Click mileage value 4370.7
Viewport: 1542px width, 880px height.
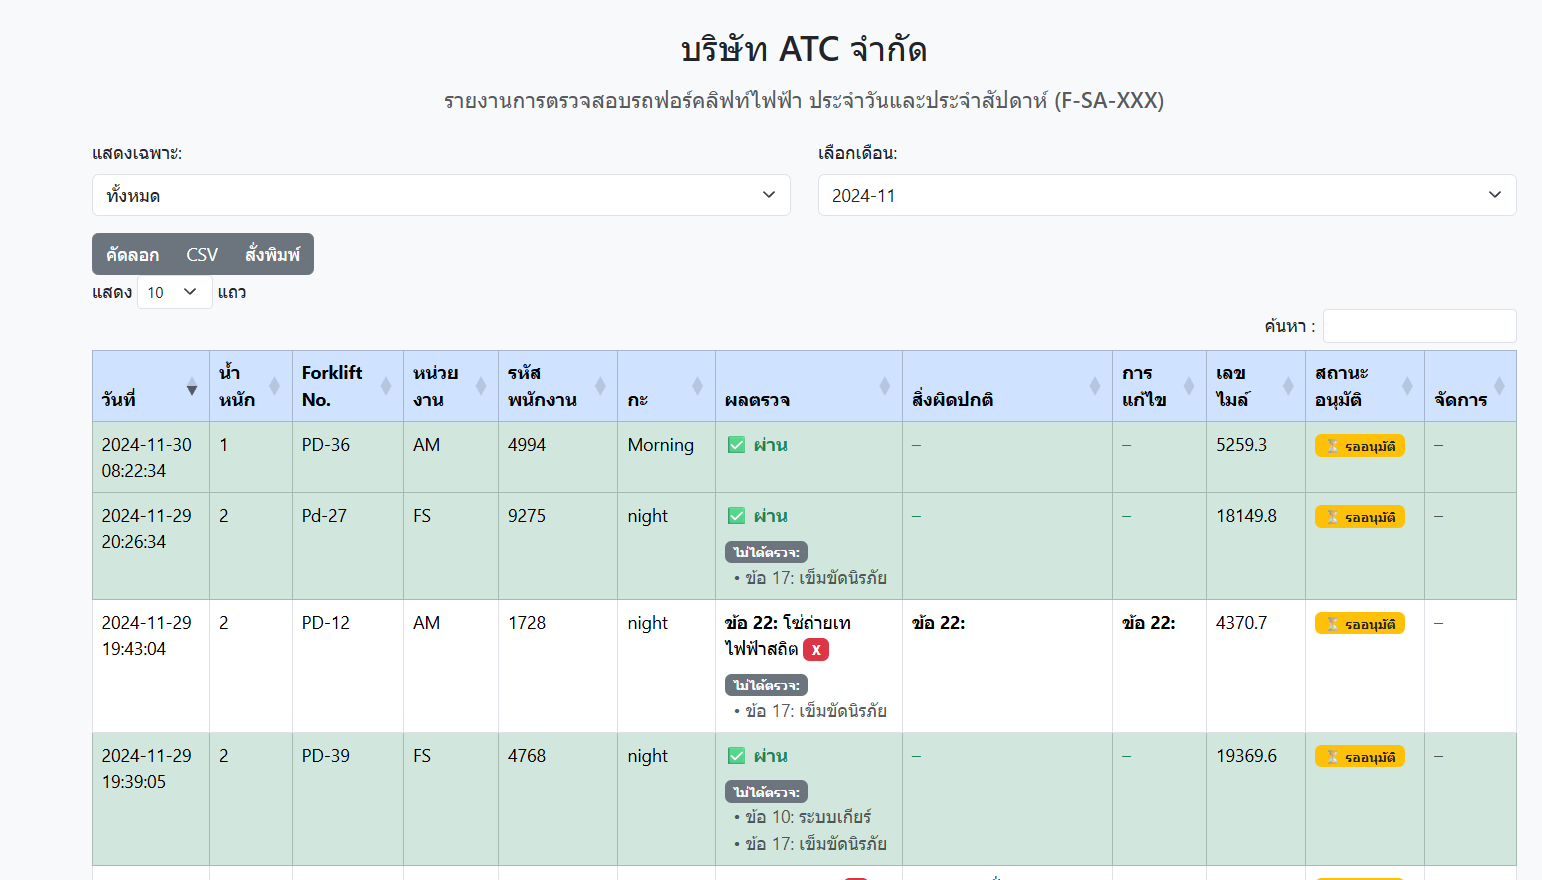coord(1241,623)
